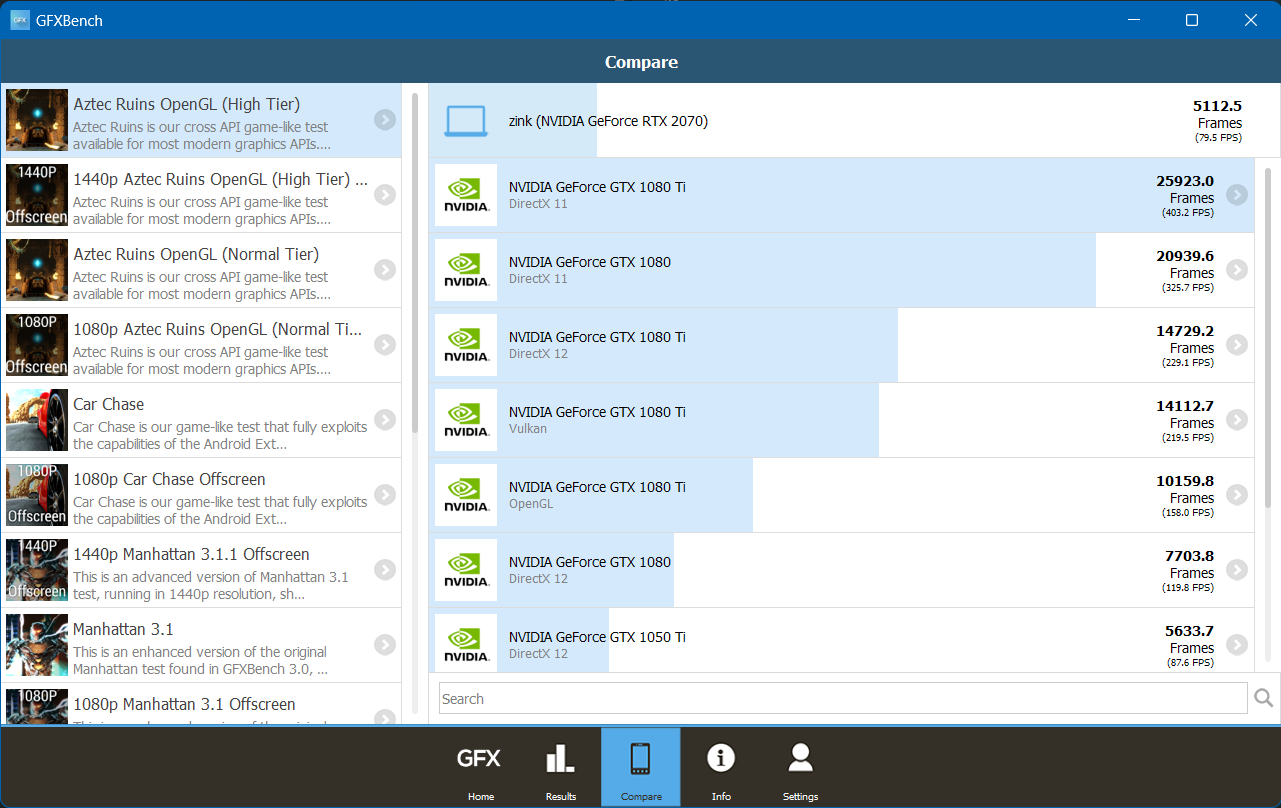Open arrow for GTX 1080 Ti DirectX 11 result
The width and height of the screenshot is (1281, 808).
coord(1237,195)
